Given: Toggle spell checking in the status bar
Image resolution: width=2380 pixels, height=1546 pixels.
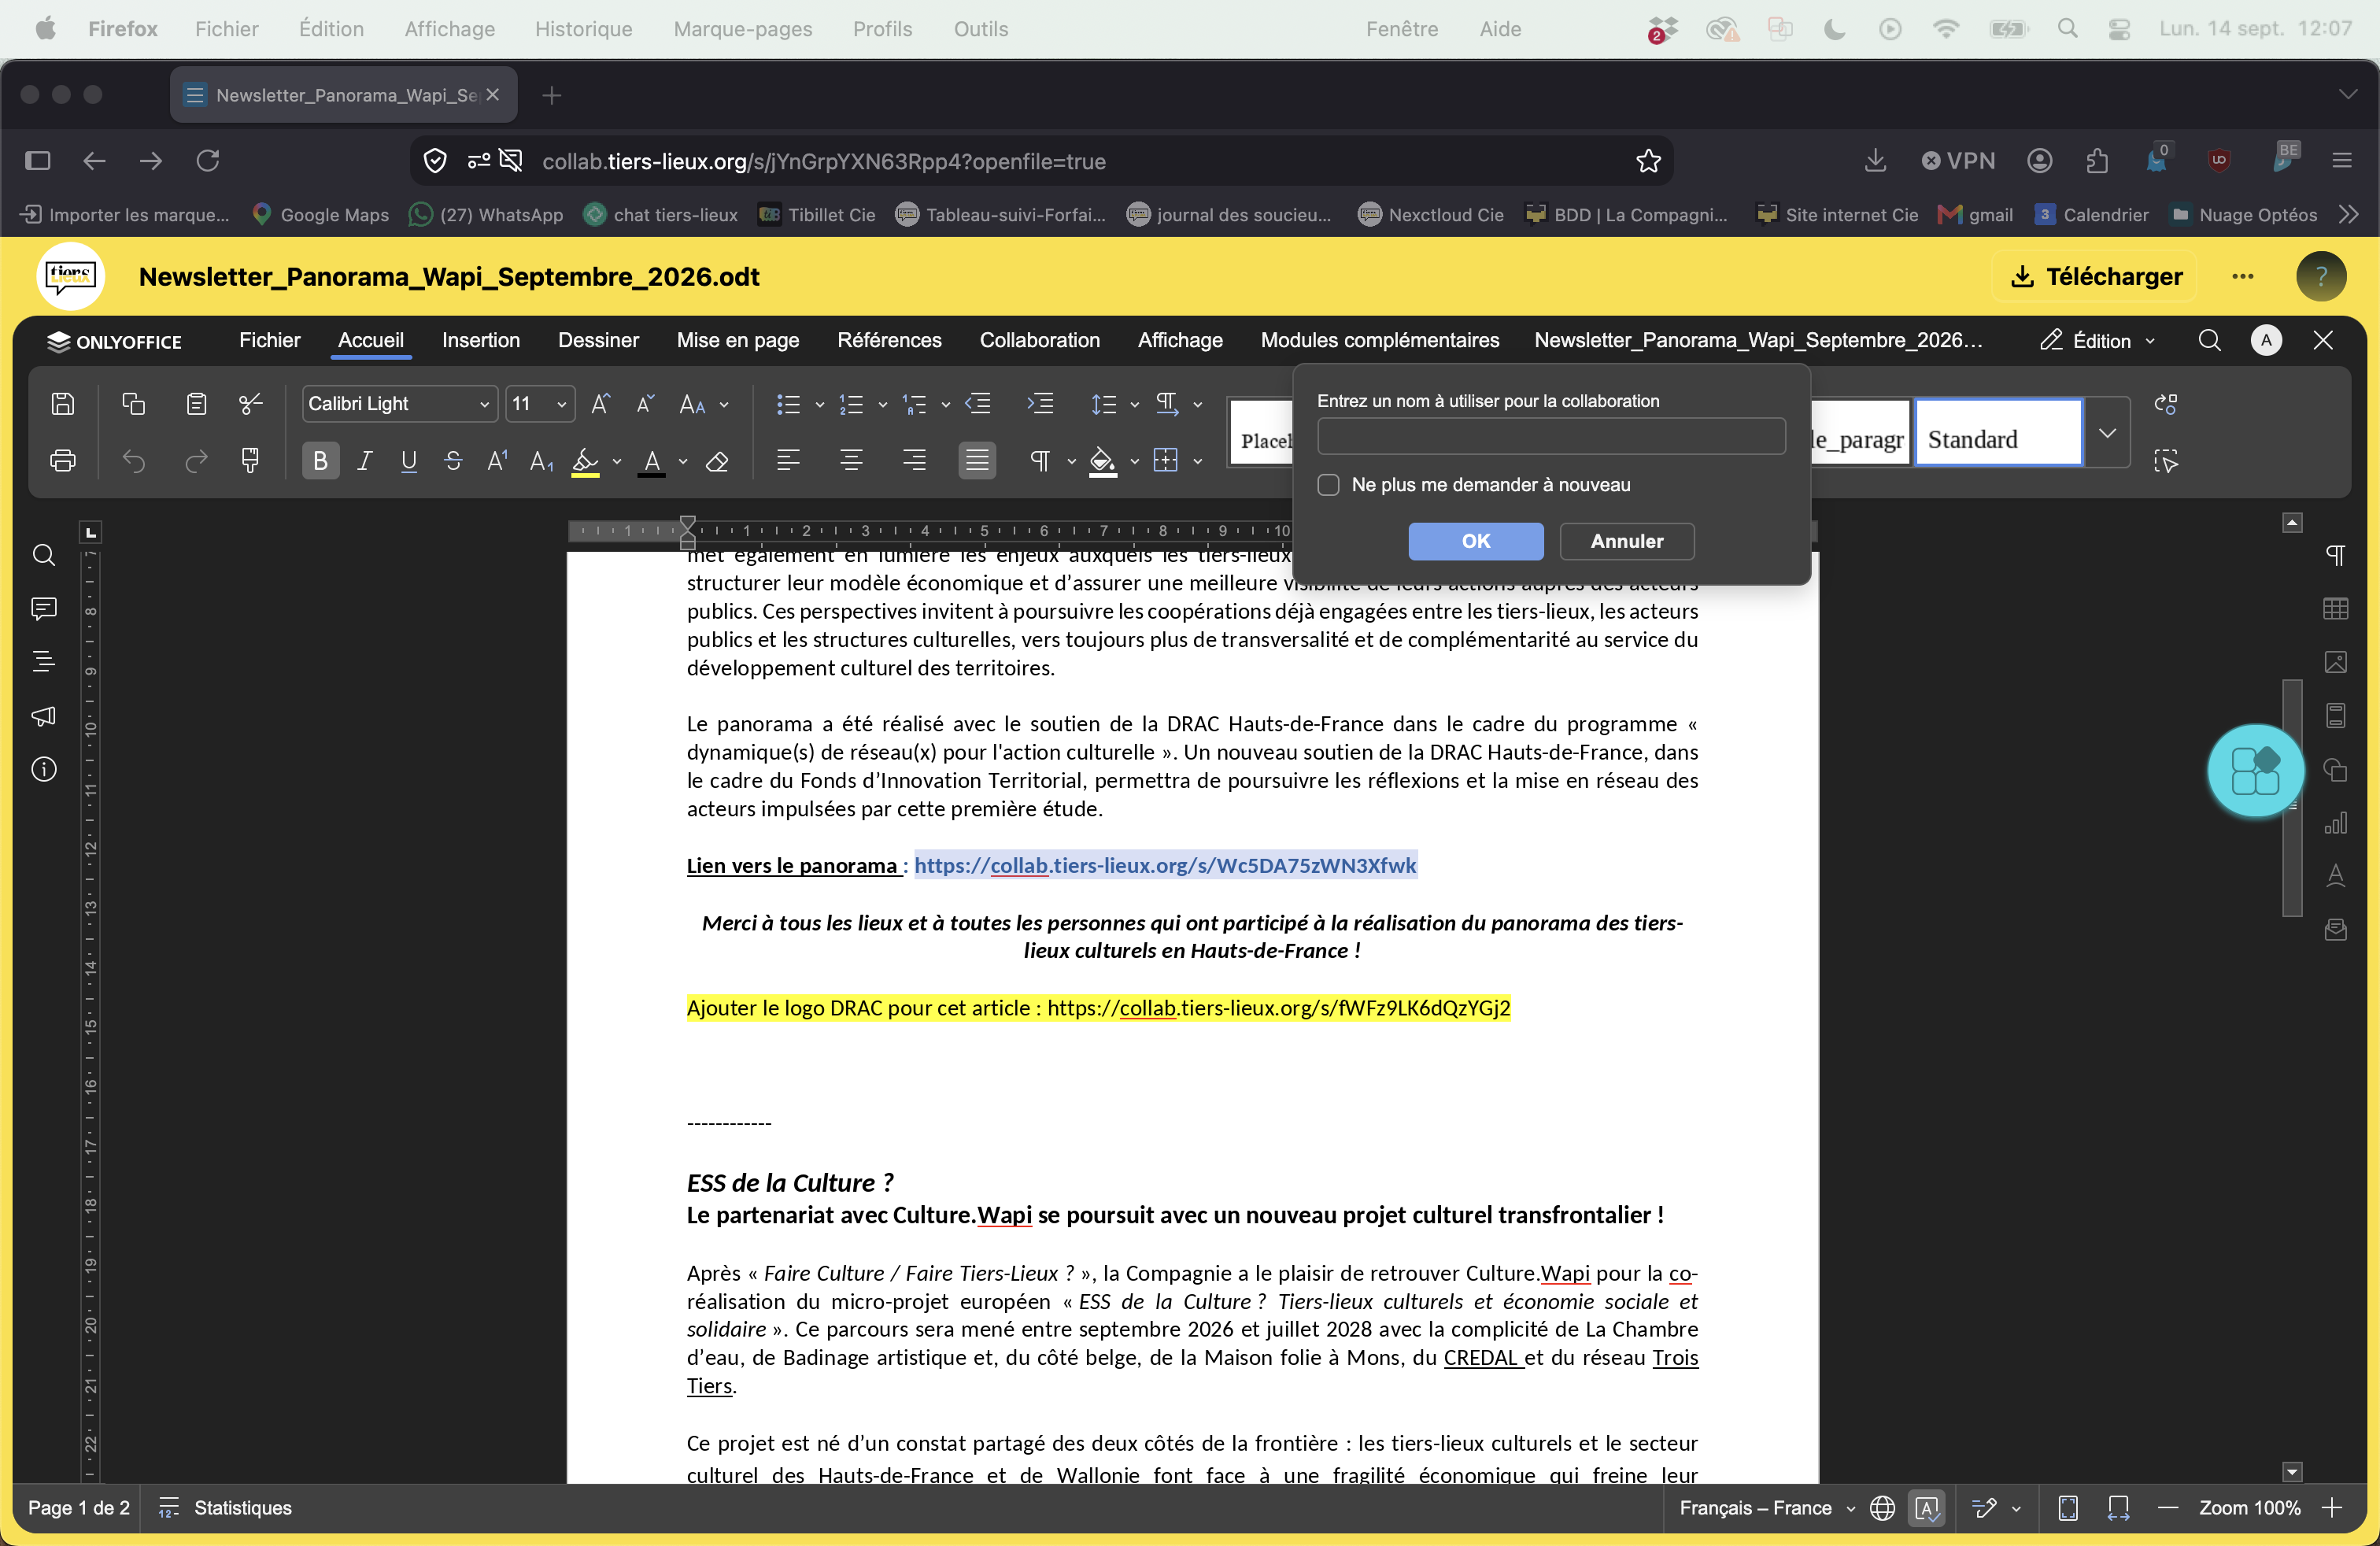Looking at the screenshot, I should pyautogui.click(x=1927, y=1507).
